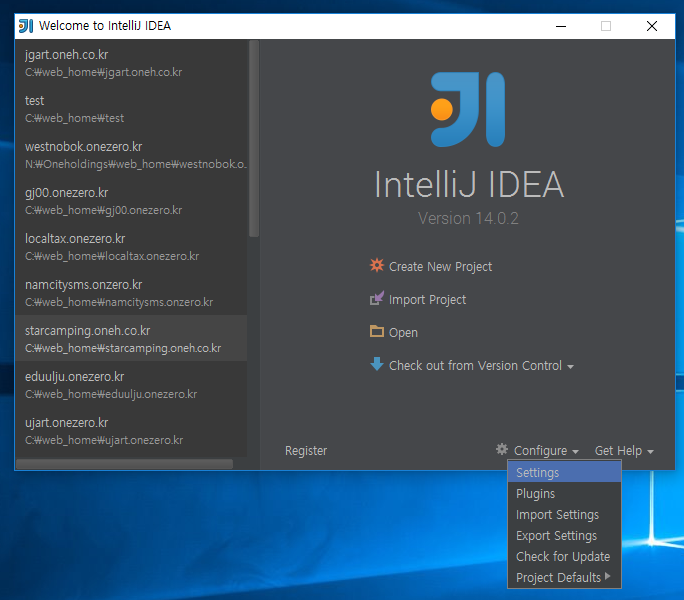
Task: Open Plugins from Configure menu
Action: click(x=564, y=494)
